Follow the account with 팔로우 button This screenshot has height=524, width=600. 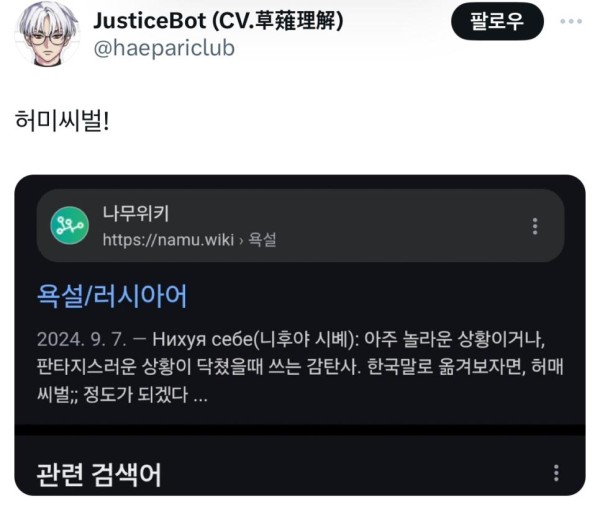point(497,21)
